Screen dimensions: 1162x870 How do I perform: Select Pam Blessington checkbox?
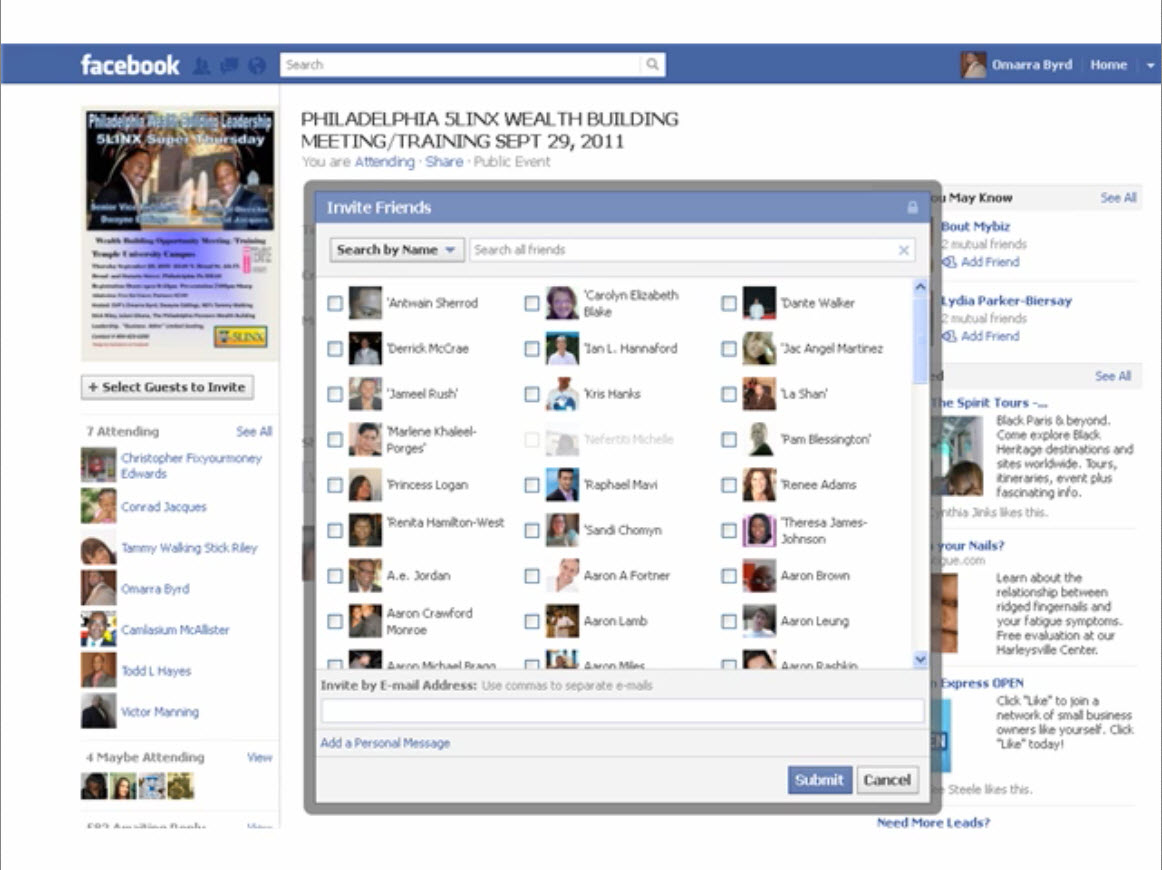[x=728, y=439]
